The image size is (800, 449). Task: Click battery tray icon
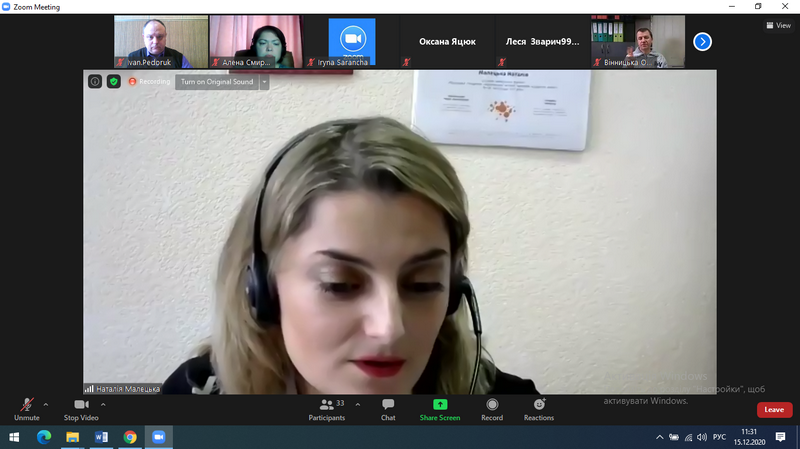[x=674, y=437]
